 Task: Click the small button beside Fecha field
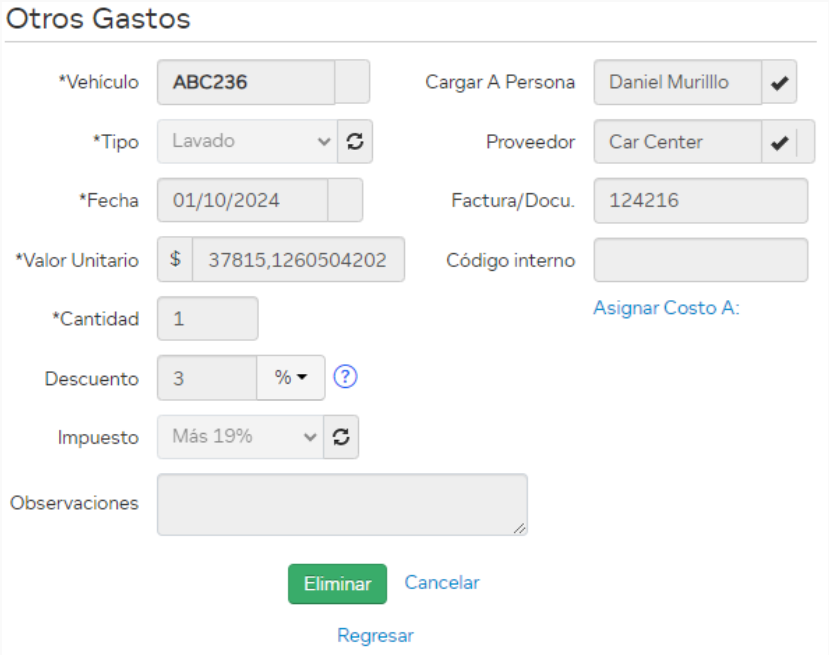click(346, 200)
